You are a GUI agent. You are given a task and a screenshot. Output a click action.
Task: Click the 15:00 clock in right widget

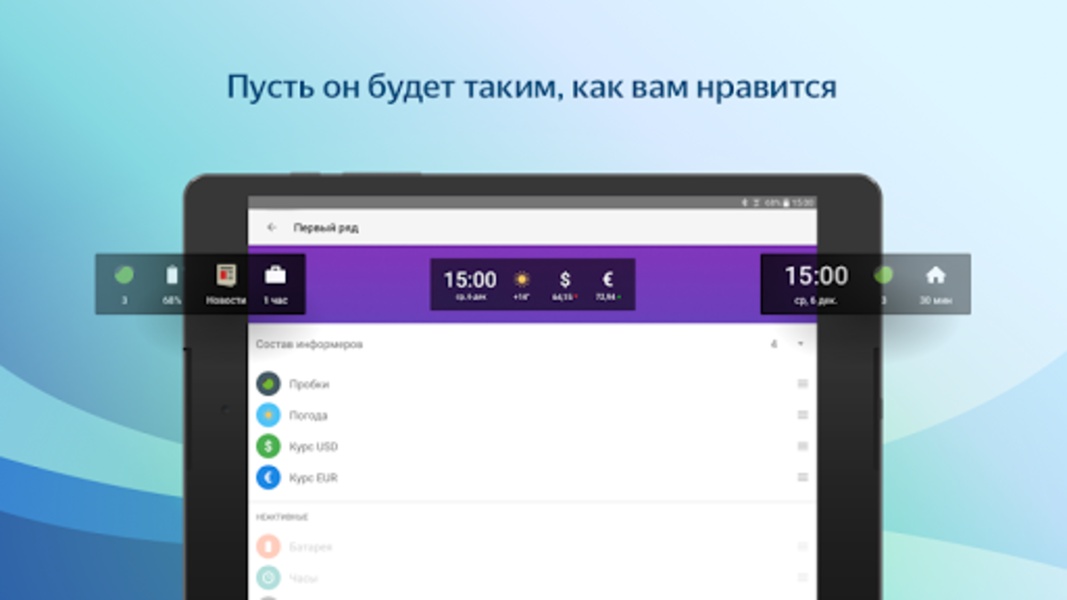coord(816,276)
